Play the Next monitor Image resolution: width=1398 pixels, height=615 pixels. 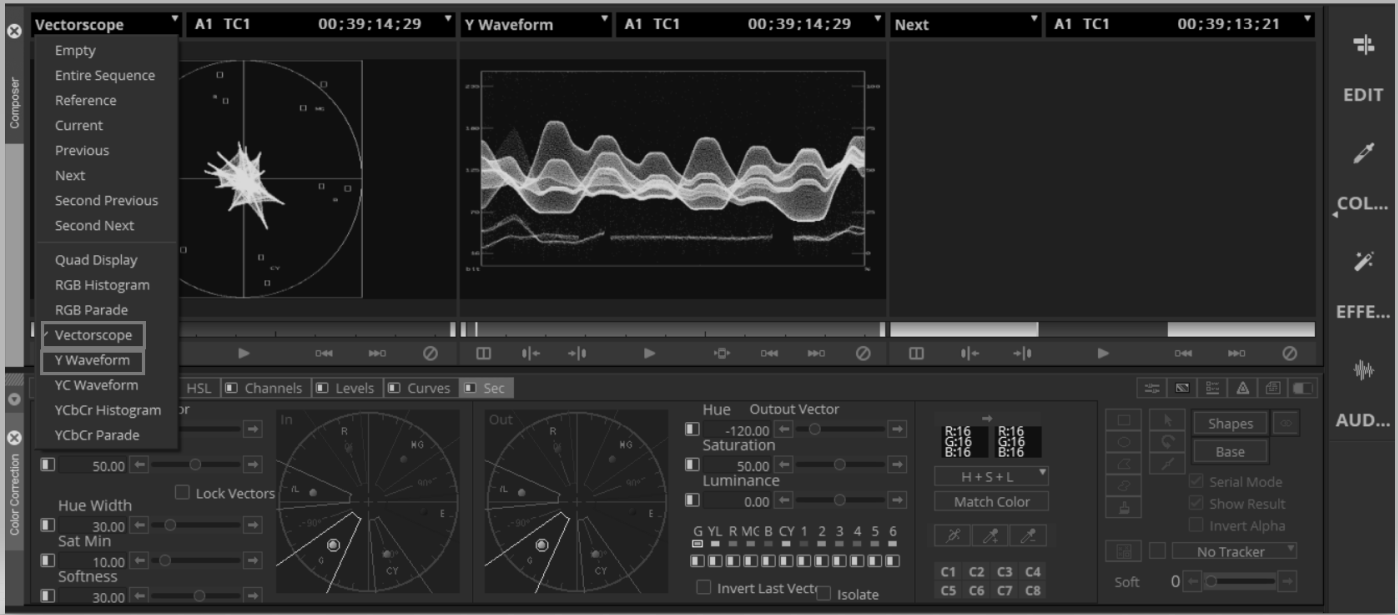[x=1103, y=353]
